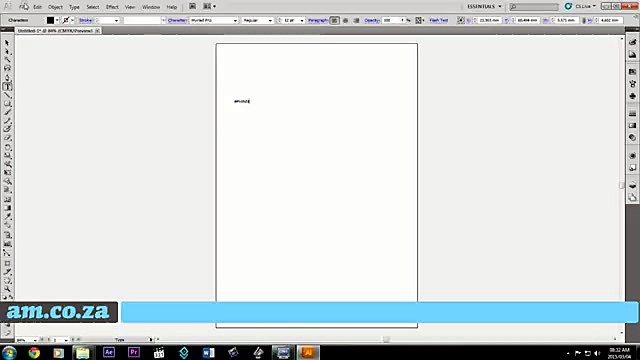640x360 pixels.
Task: Click the reference point icon
Action: point(461,20)
